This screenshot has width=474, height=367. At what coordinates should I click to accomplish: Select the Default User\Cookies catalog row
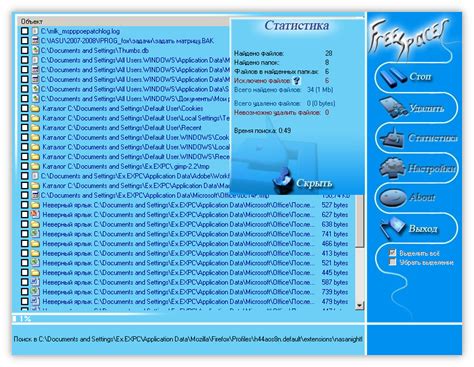123,108
